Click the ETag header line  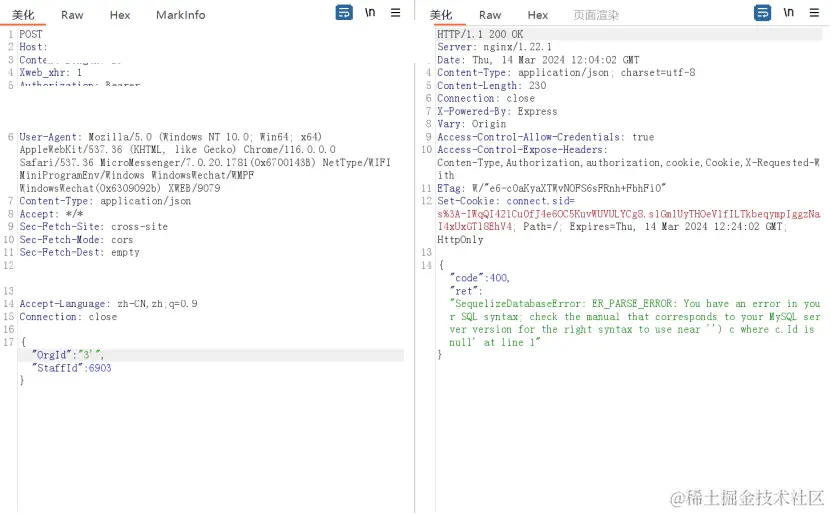pyautogui.click(x=551, y=188)
